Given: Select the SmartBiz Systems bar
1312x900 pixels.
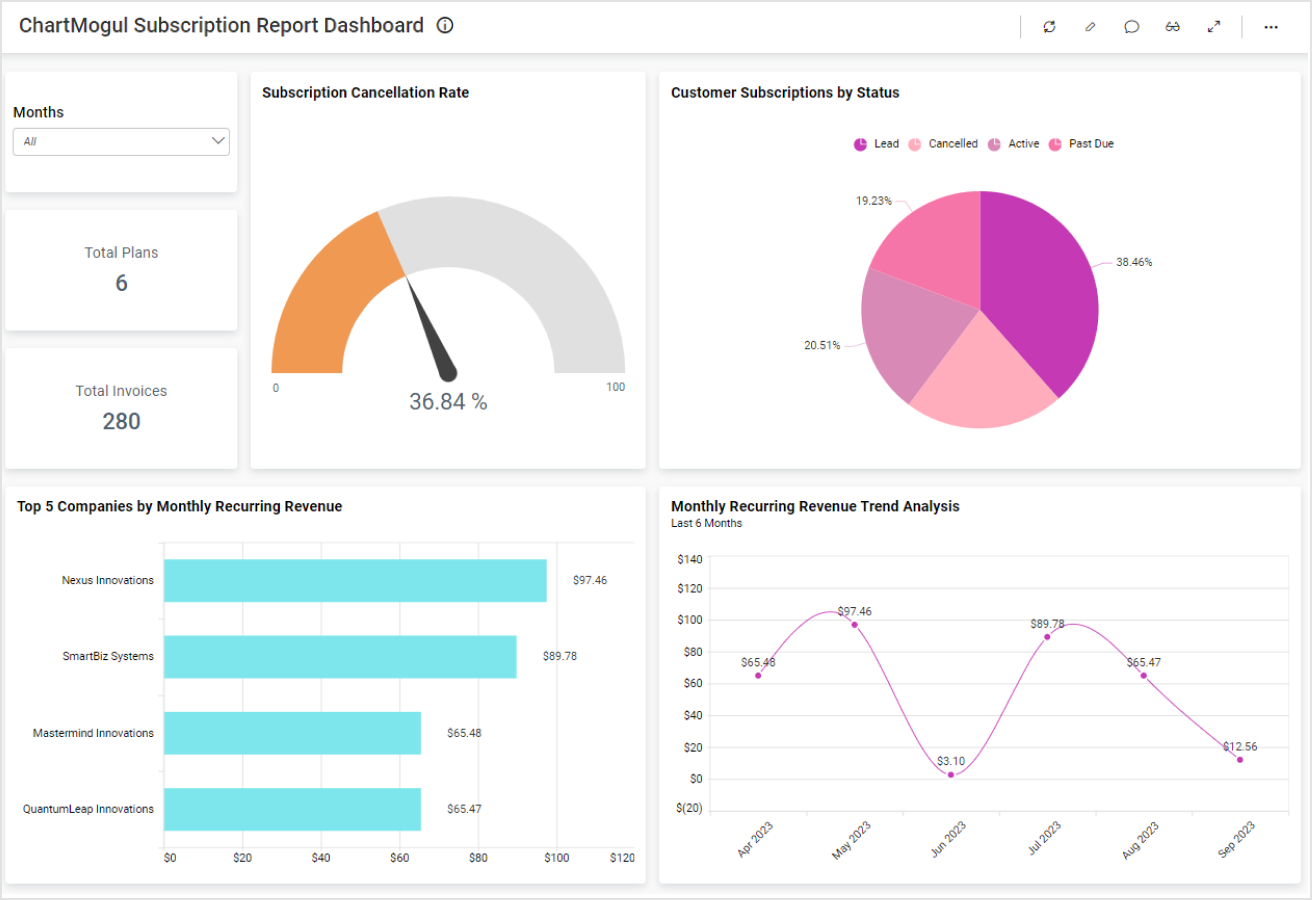Looking at the screenshot, I should tap(340, 656).
